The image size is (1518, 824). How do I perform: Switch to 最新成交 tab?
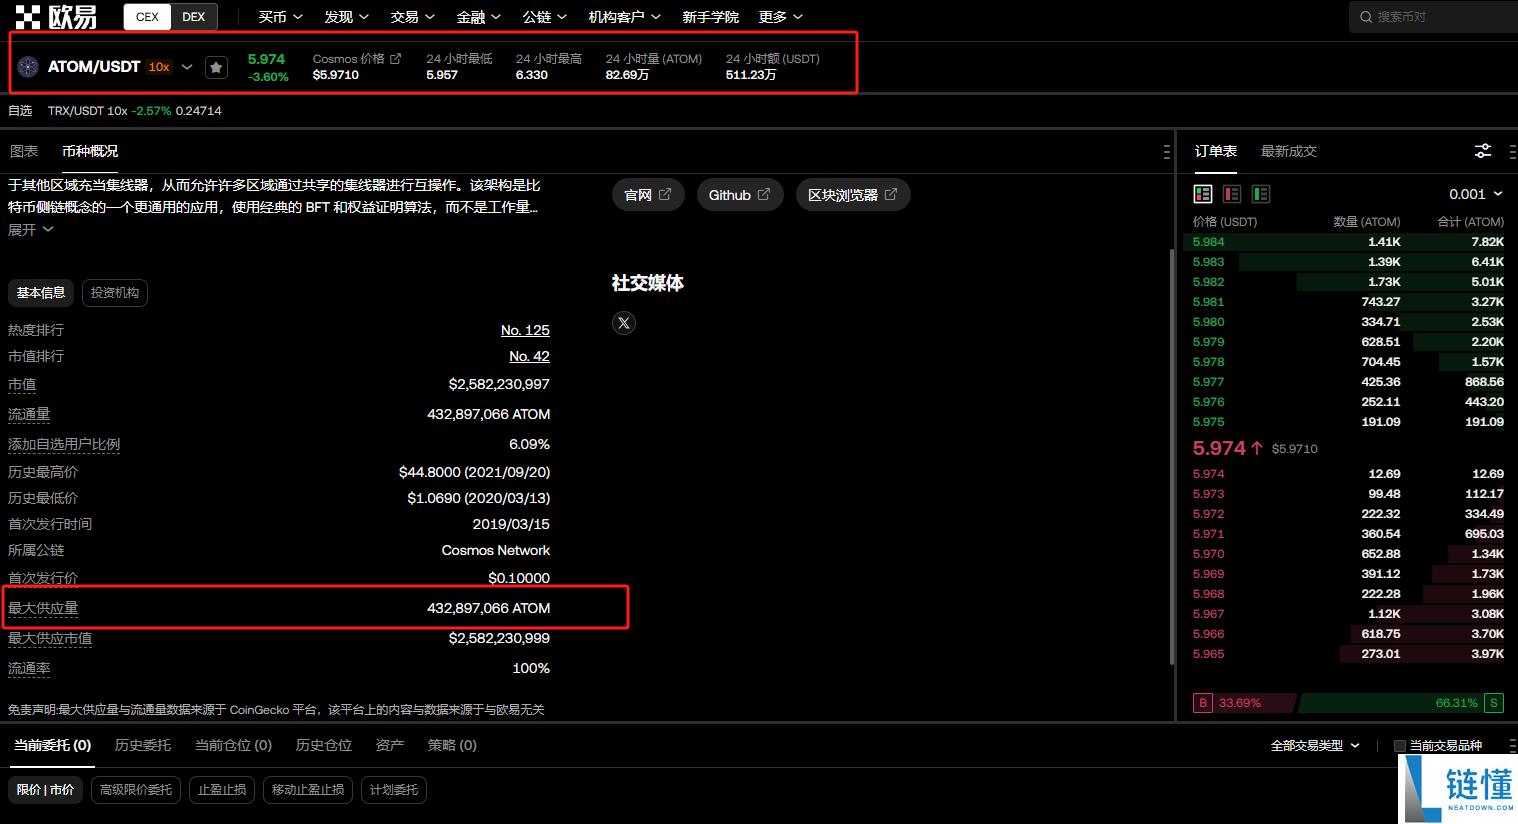coord(1289,151)
